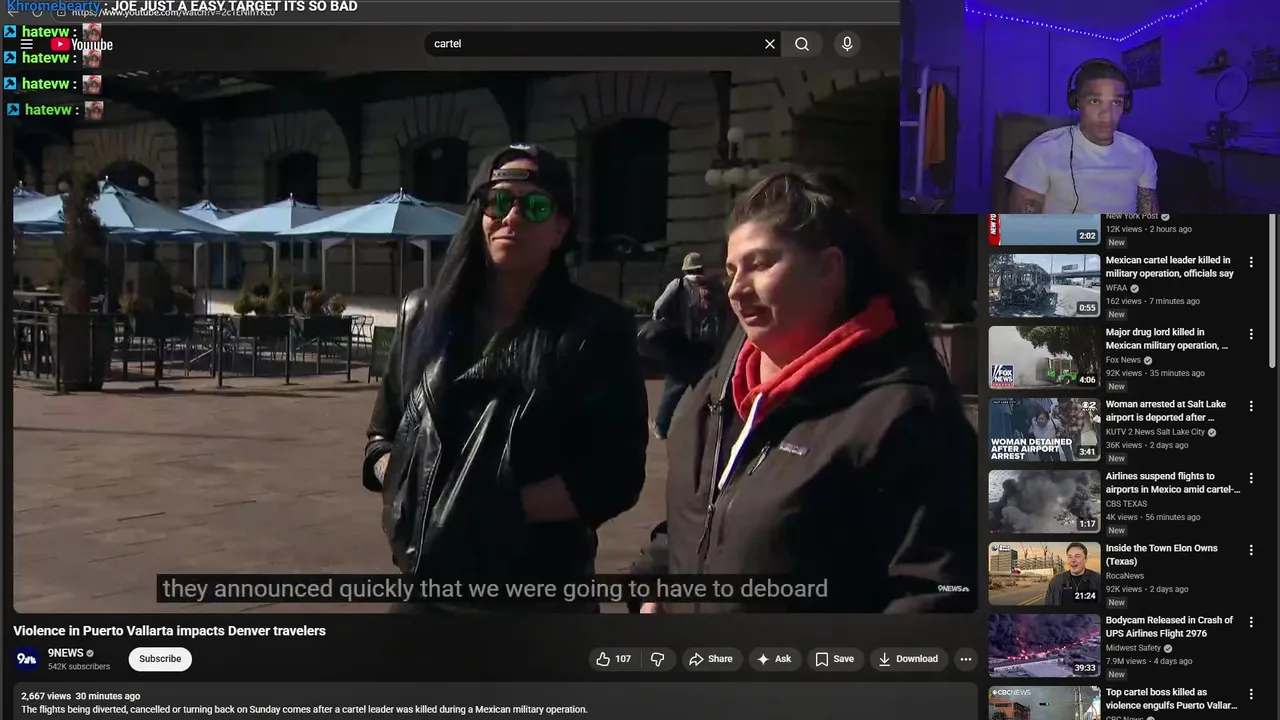Open 'Inside the Town Elon Owns' thumbnail
The width and height of the screenshot is (1280, 720).
(x=1044, y=573)
